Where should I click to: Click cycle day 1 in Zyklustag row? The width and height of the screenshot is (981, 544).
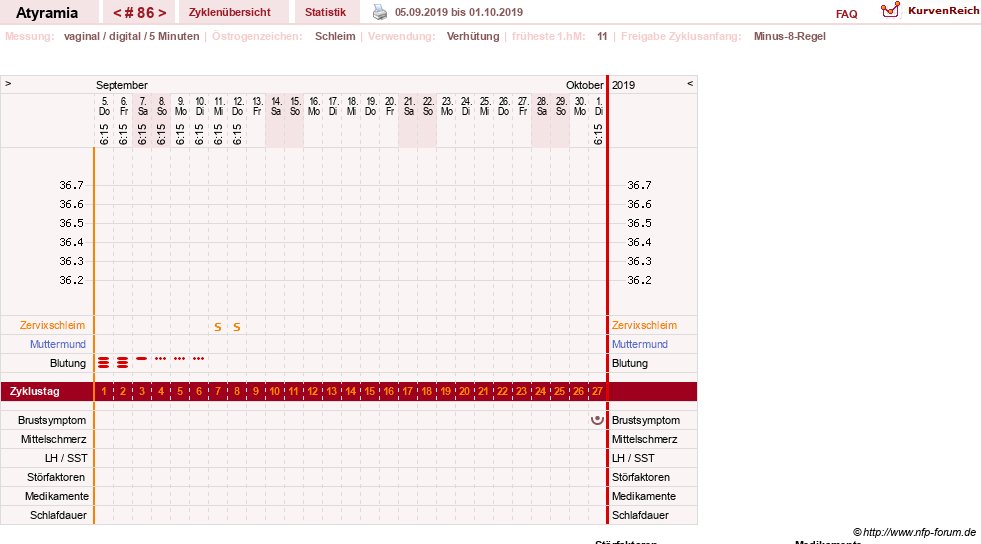tap(104, 391)
